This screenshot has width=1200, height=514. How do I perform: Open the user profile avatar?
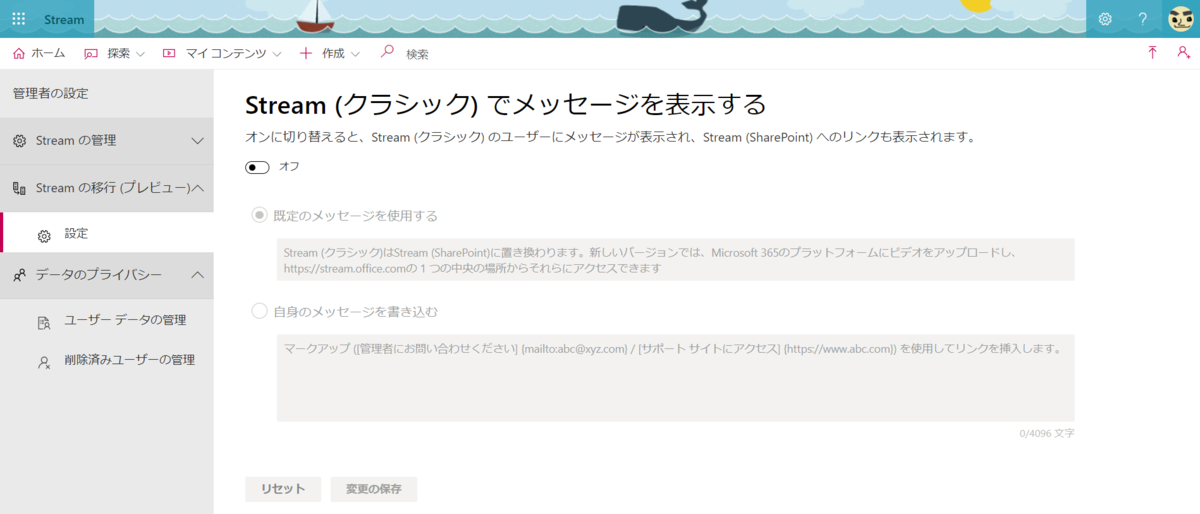(1181, 19)
